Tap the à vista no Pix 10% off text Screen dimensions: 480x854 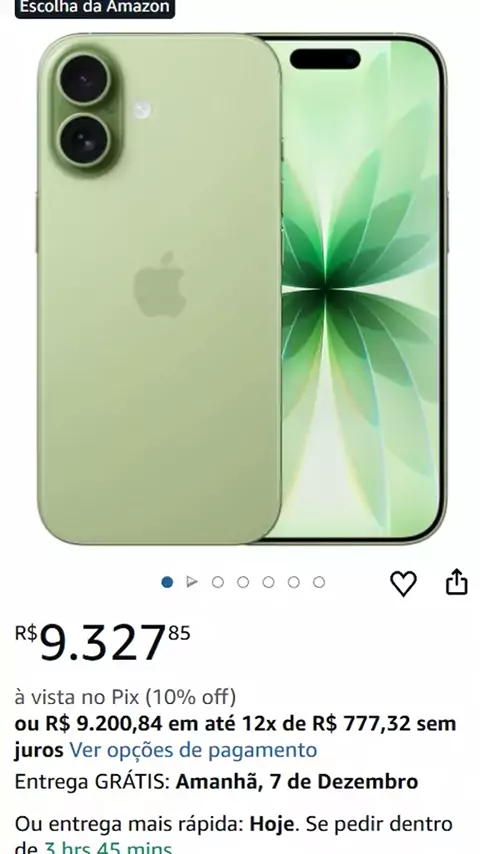coord(125,697)
